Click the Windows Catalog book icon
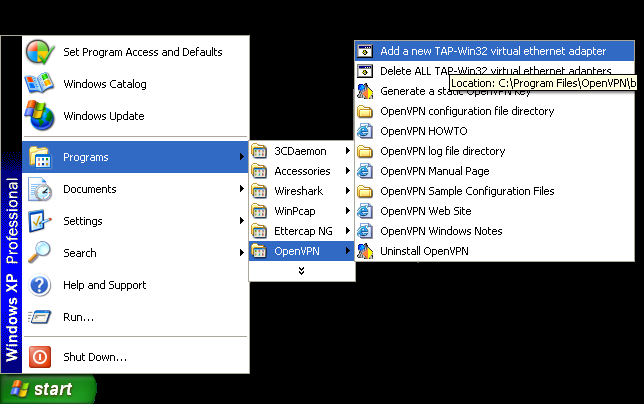This screenshot has width=644, height=404. pos(39,83)
